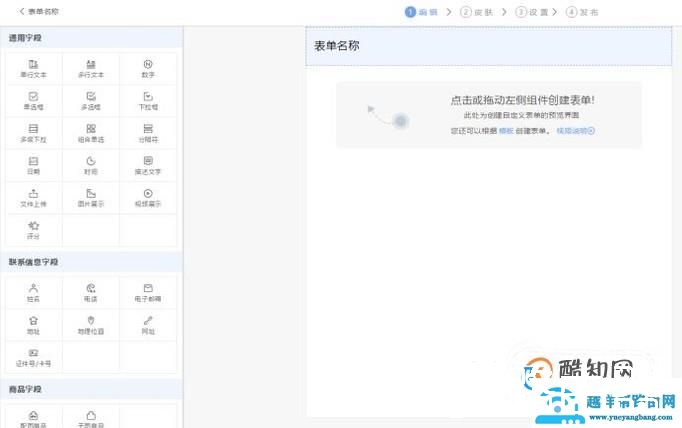Add the first product field with basket icon
Screen dimensions: 682x428
point(33,418)
